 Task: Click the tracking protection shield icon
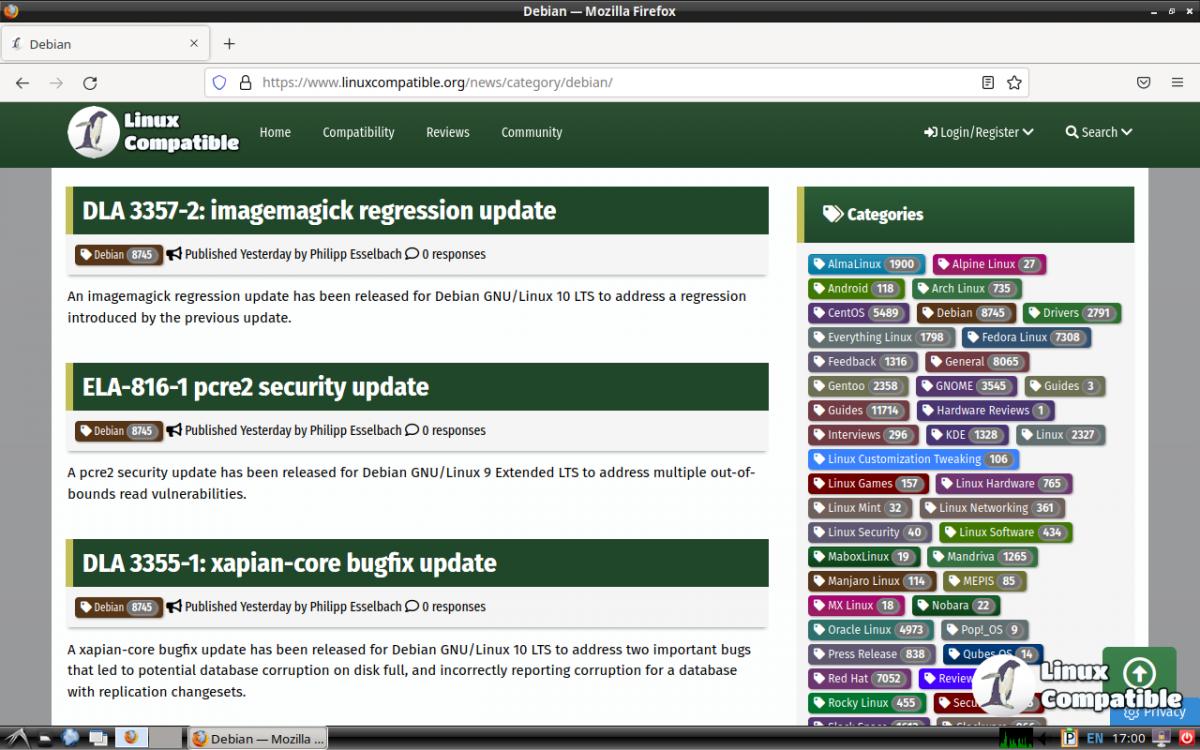(x=220, y=83)
